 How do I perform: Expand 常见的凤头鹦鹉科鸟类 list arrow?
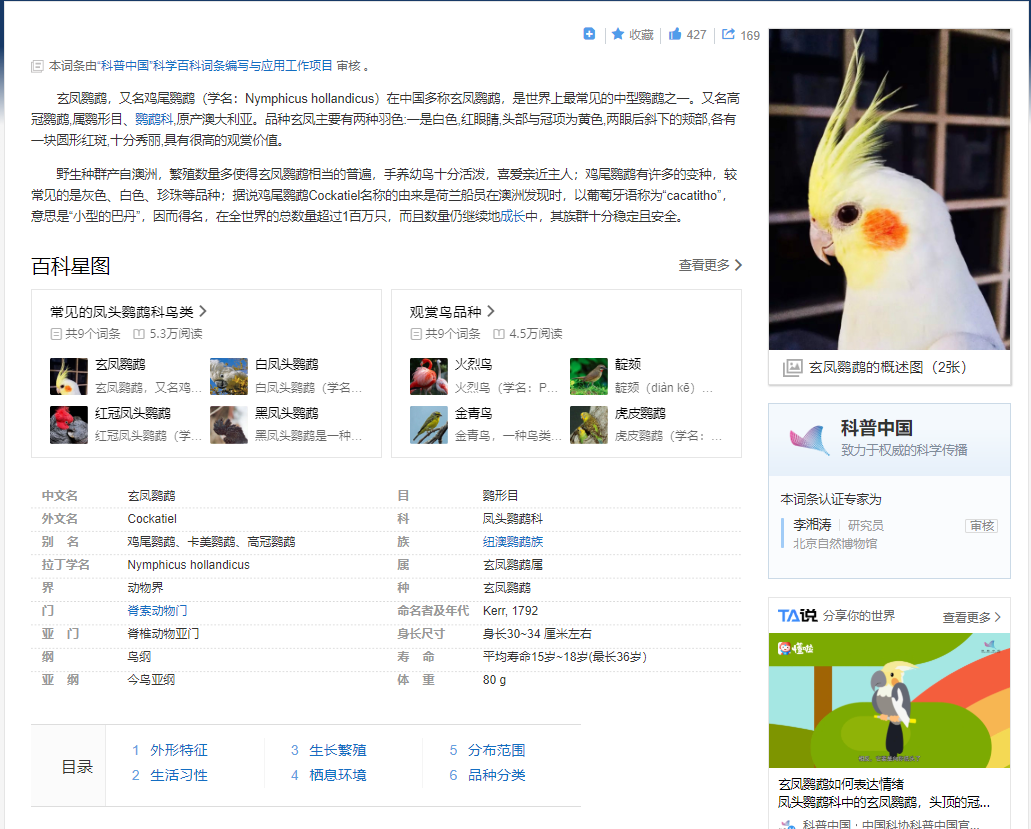(x=203, y=311)
